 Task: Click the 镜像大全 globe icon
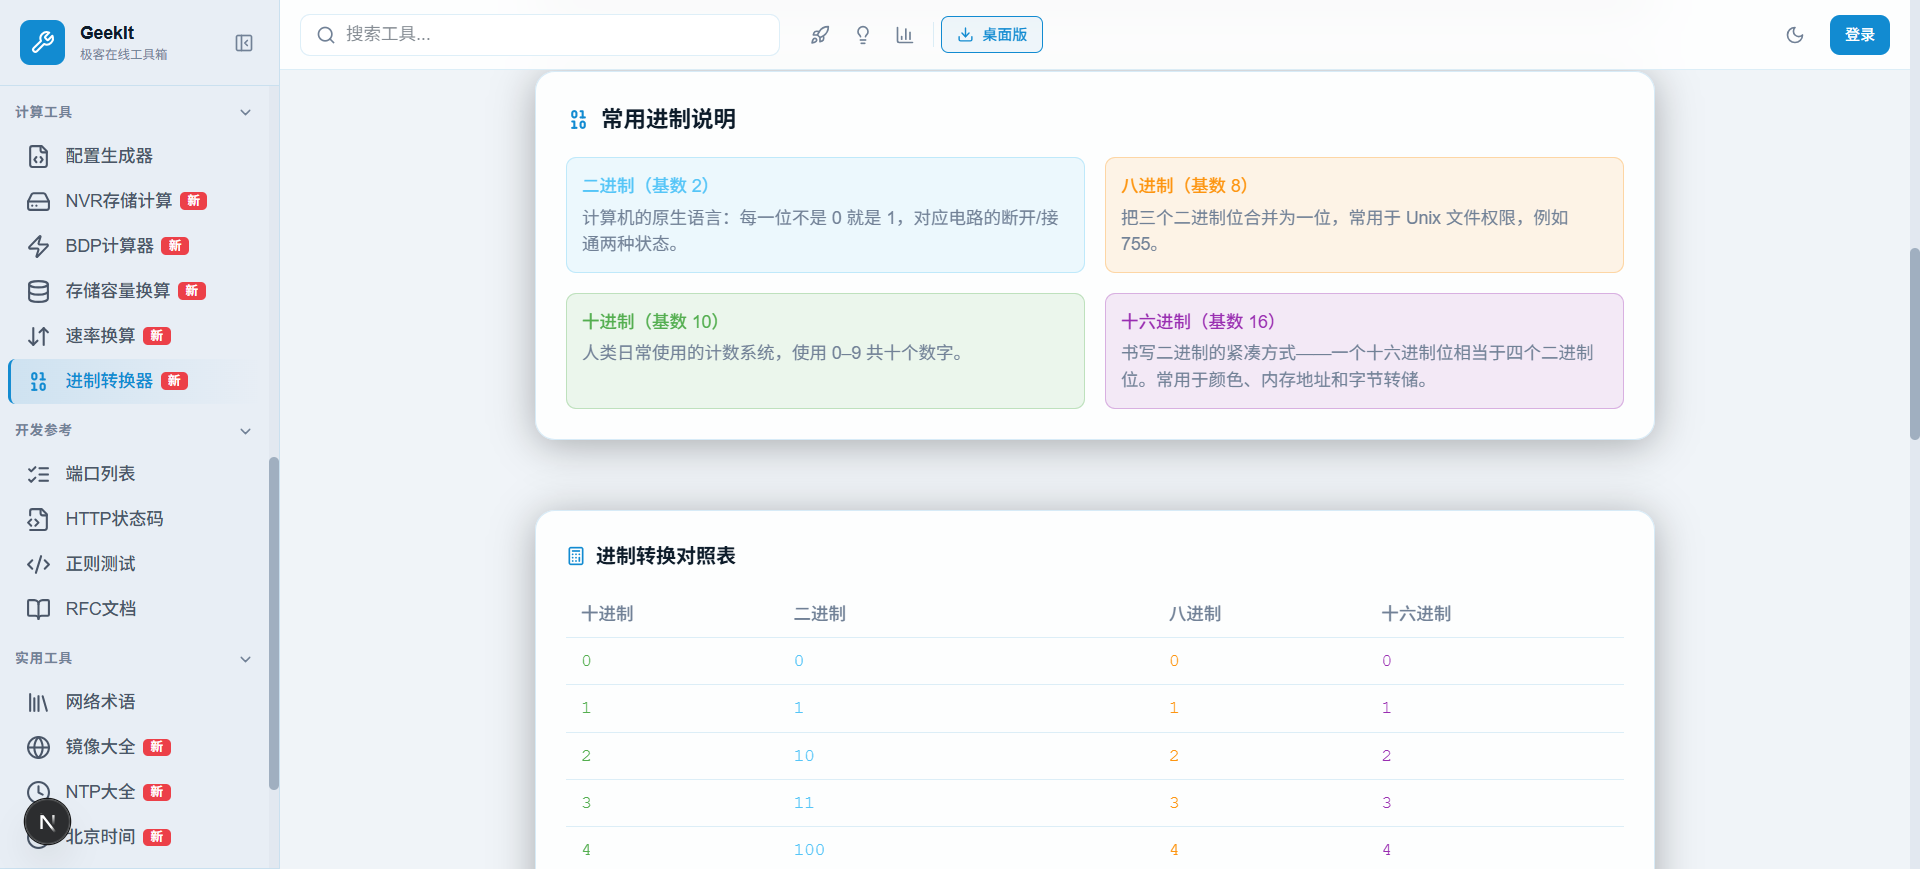(x=38, y=748)
